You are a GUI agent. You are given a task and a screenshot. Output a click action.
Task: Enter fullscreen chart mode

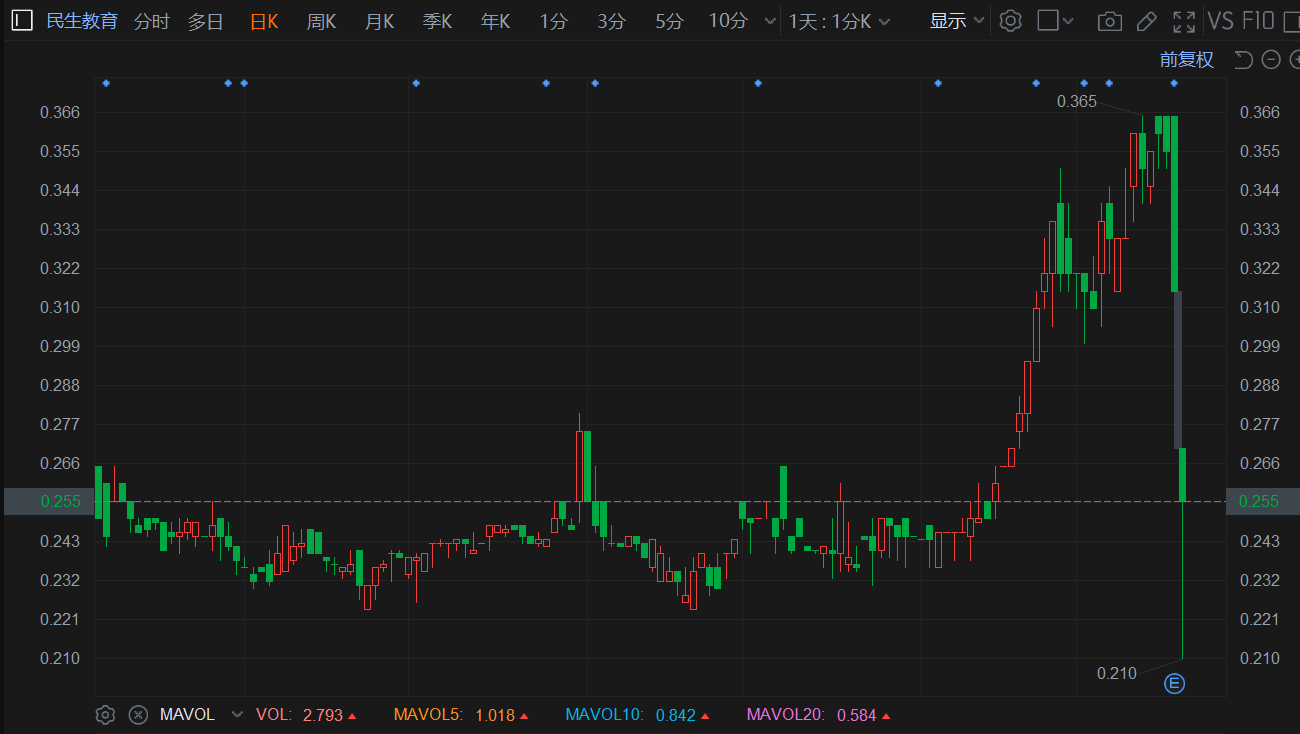click(x=1184, y=21)
